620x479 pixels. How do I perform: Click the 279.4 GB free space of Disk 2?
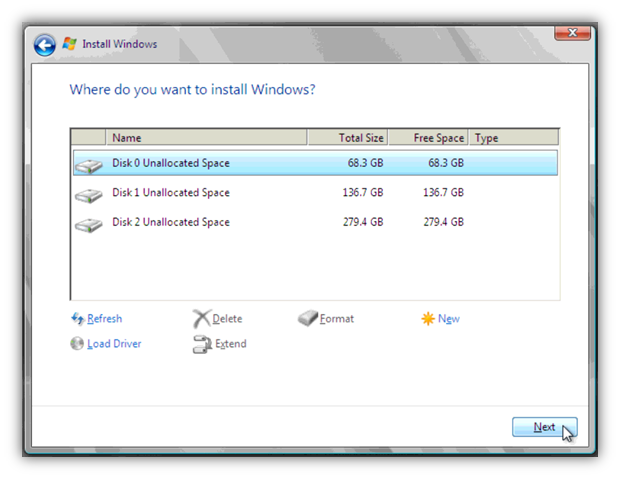pos(443,222)
